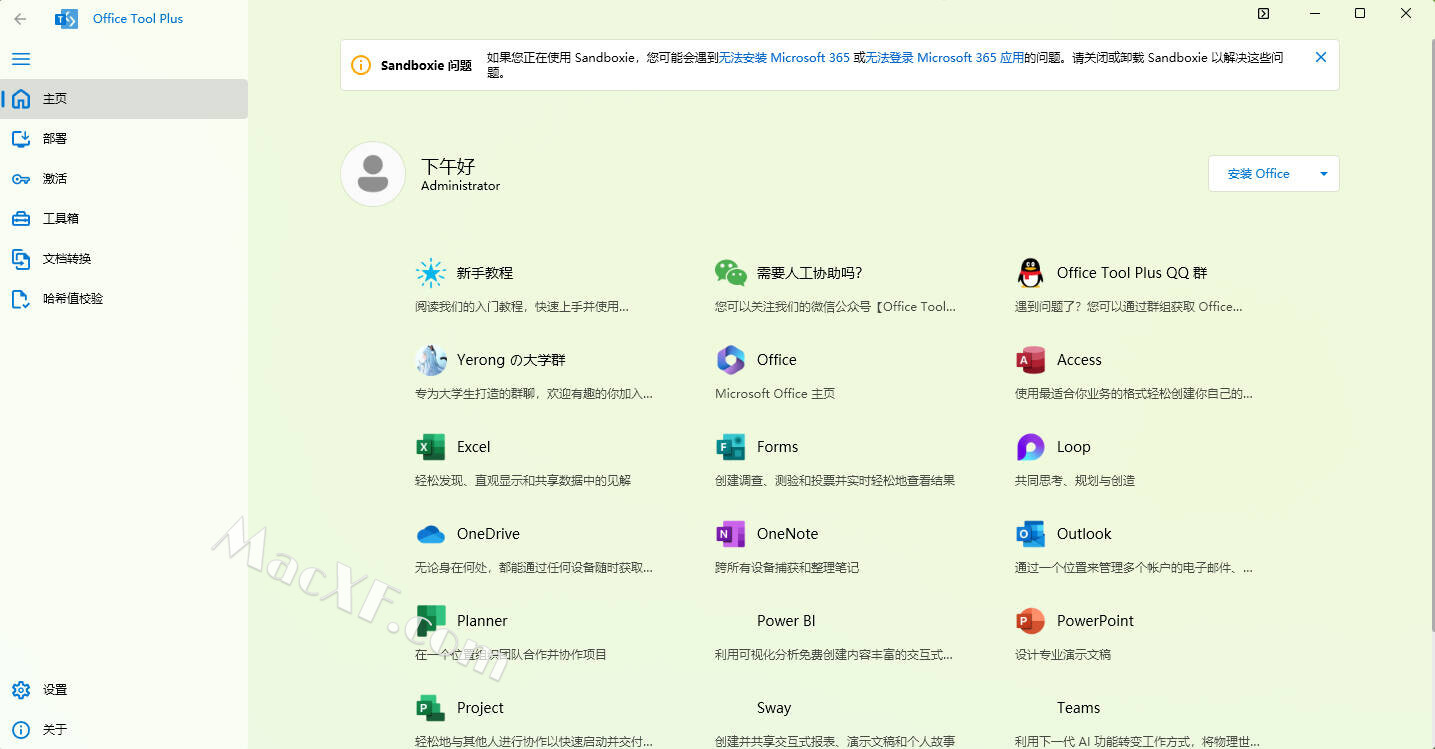
Task: Click the Office Tool Plus logo icon
Action: coord(66,19)
